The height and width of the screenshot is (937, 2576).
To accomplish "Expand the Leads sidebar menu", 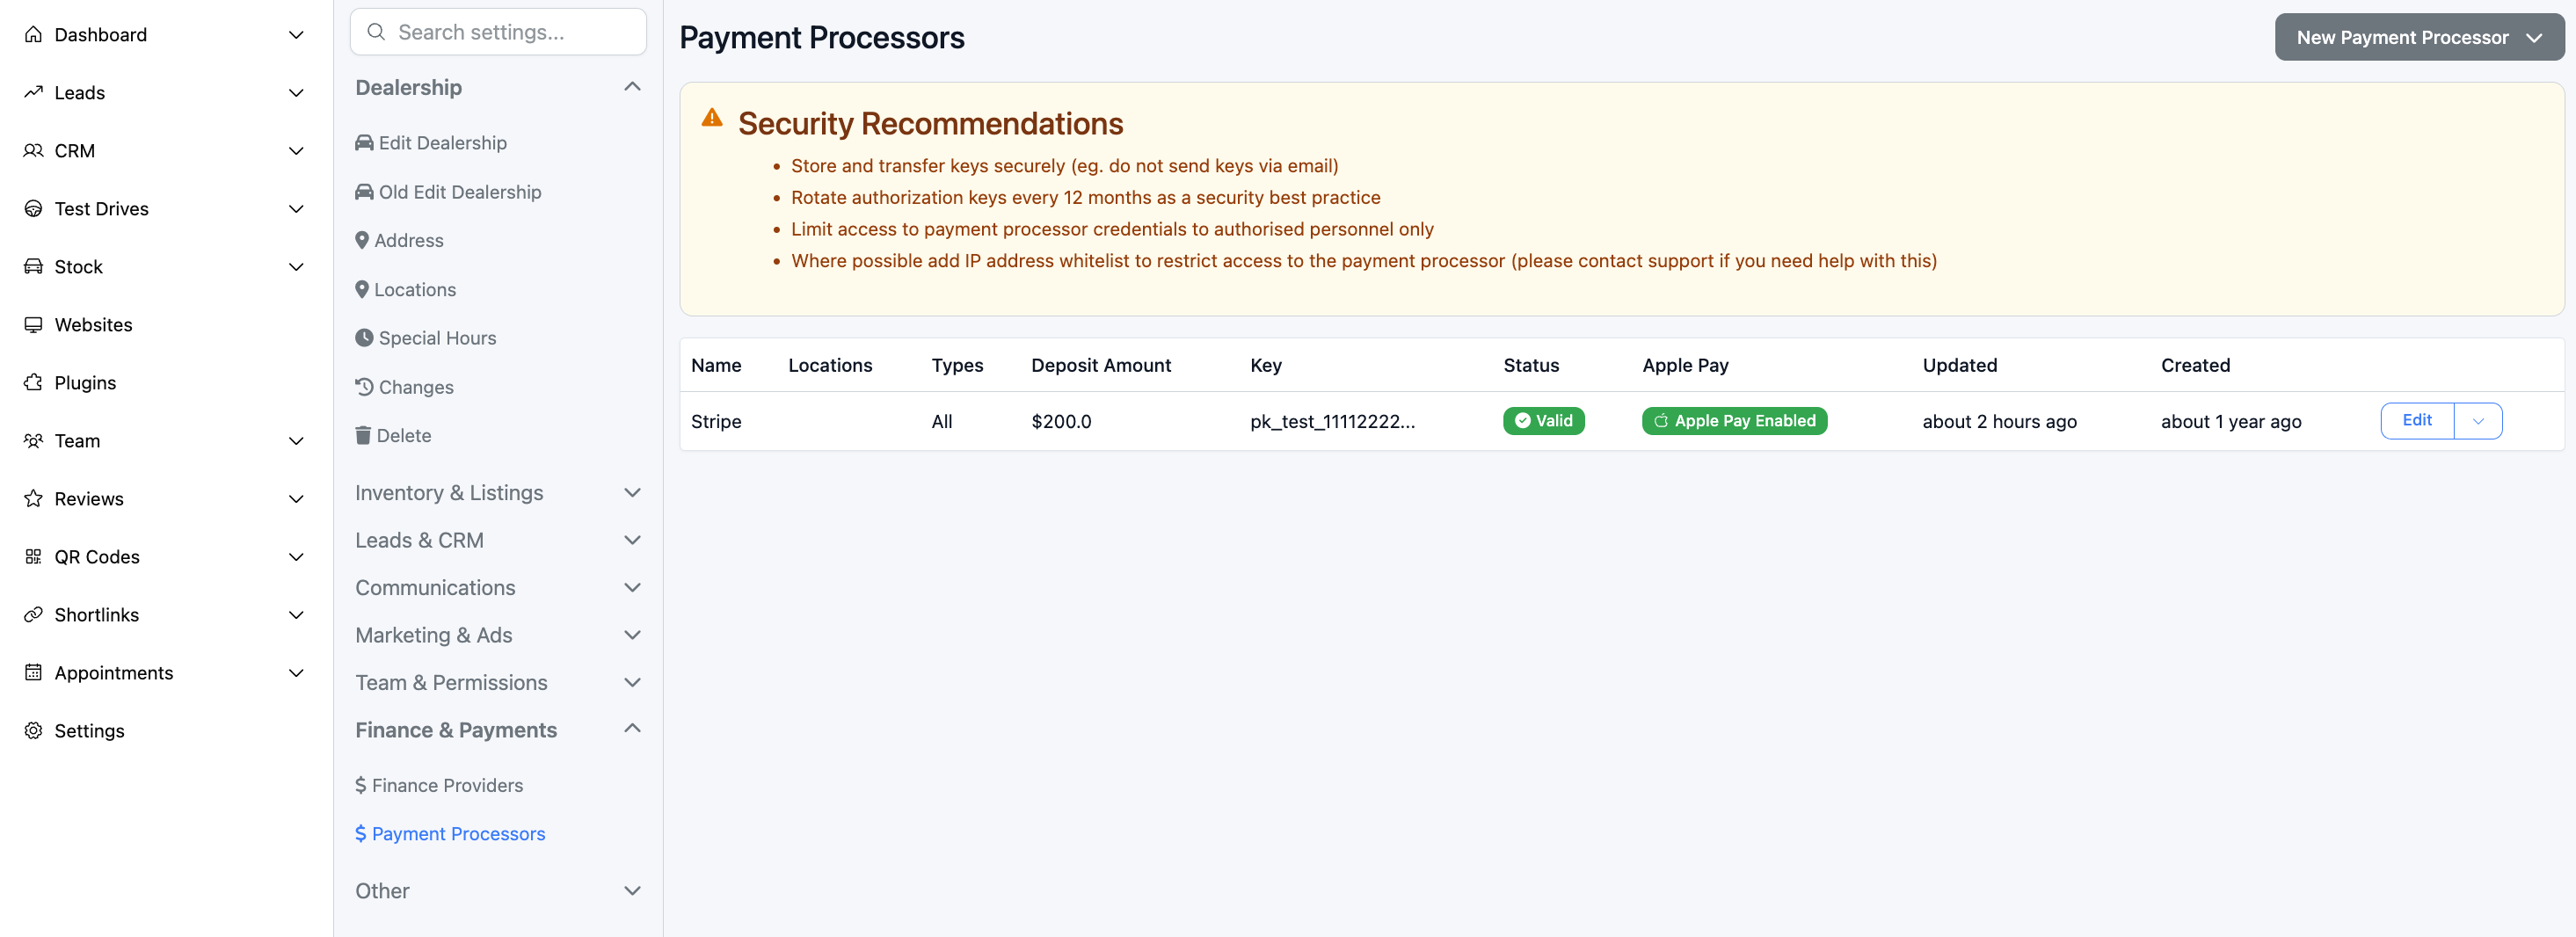I will [296, 93].
